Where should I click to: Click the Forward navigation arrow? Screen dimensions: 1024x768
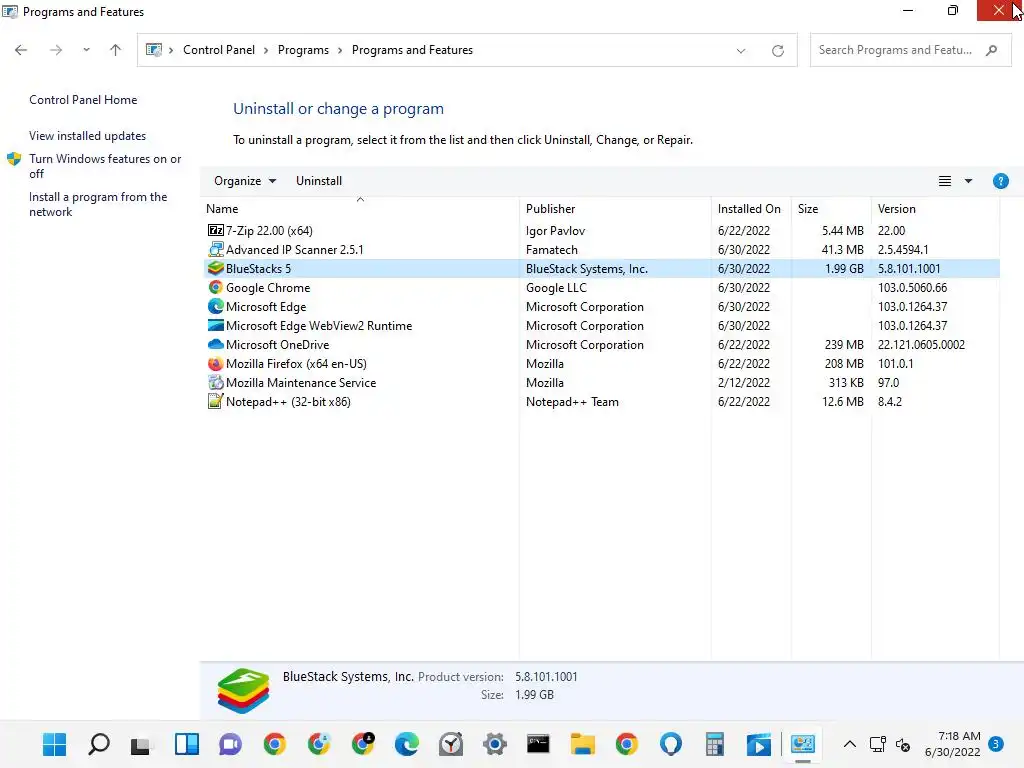[x=56, y=50]
